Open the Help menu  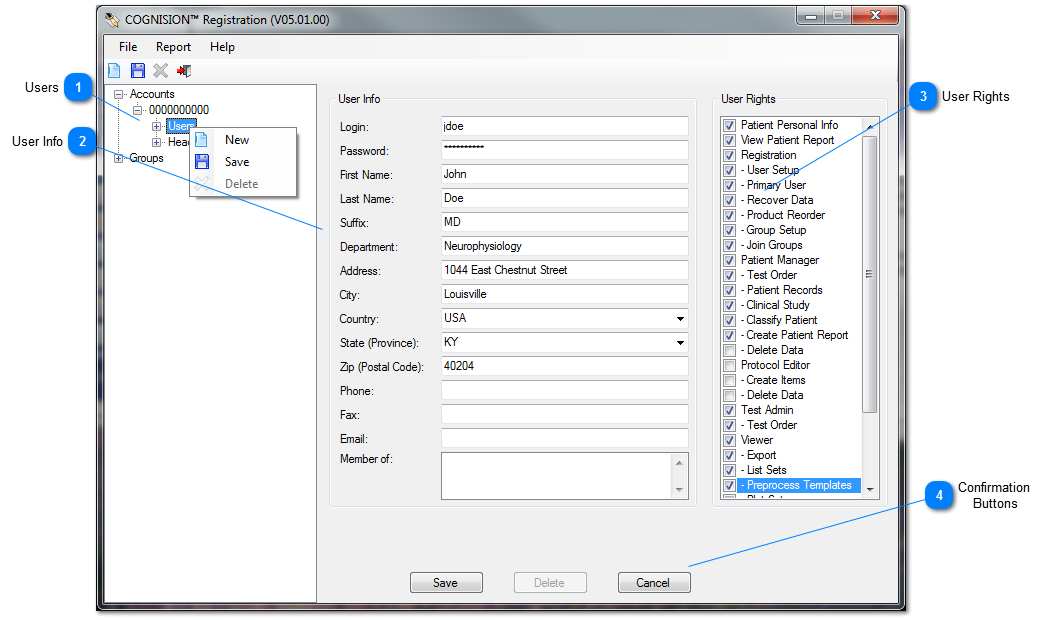click(x=222, y=47)
